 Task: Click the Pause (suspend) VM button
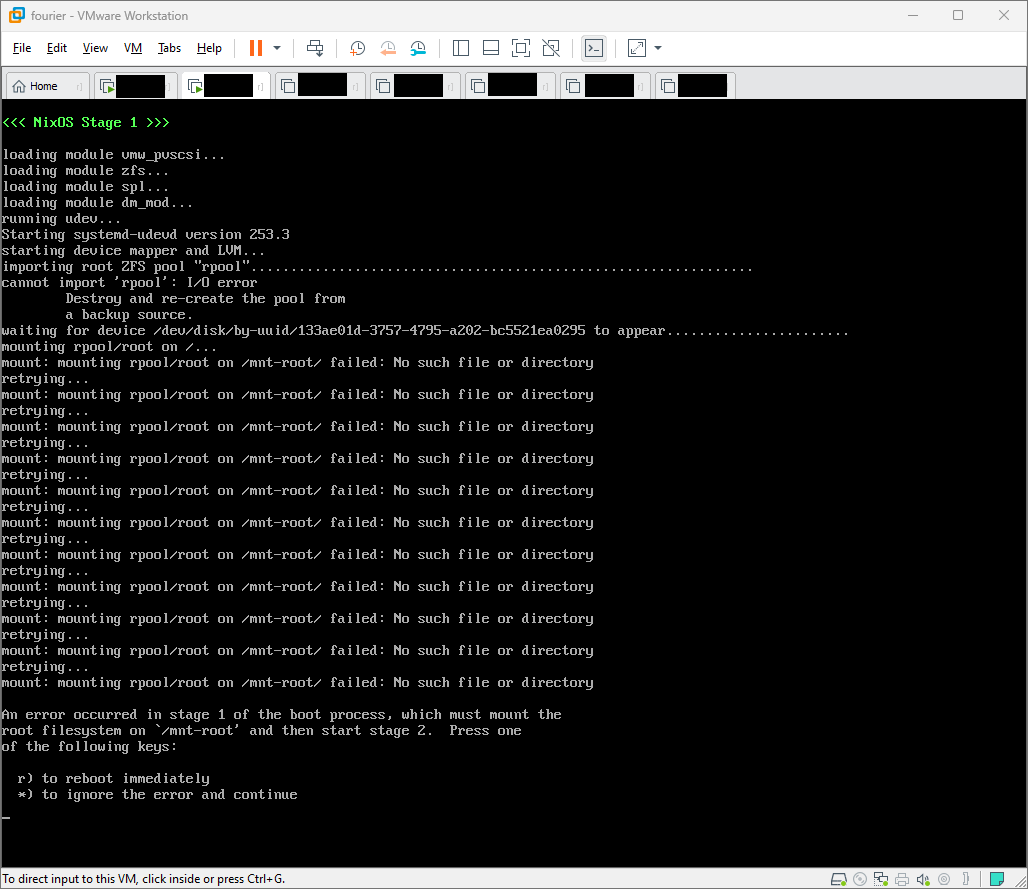256,48
